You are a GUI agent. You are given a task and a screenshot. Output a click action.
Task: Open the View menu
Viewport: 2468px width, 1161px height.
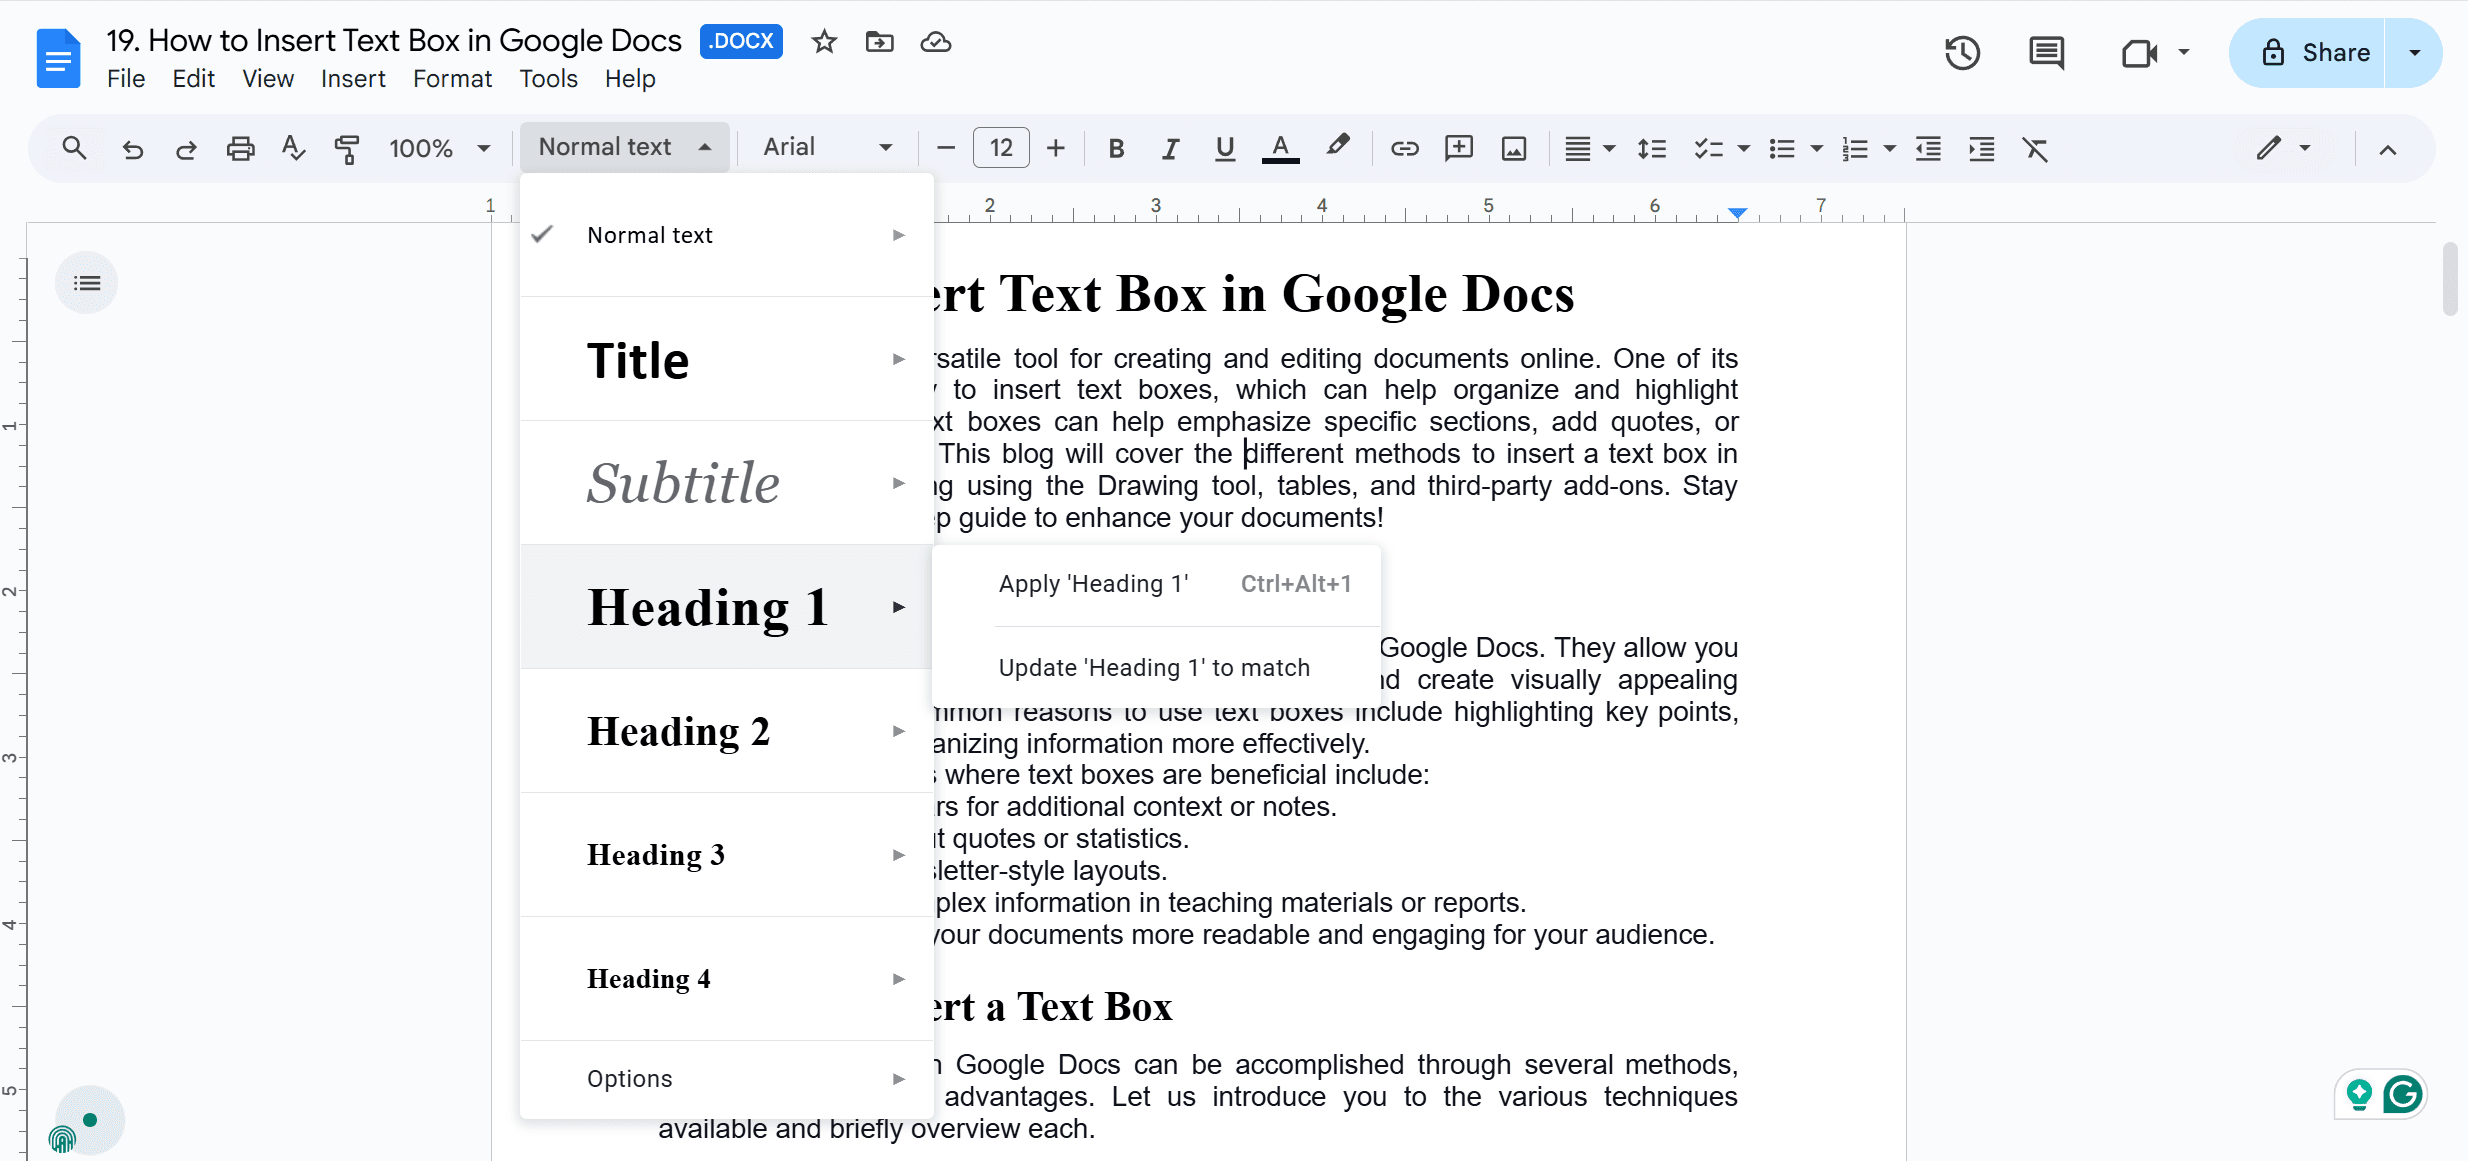coord(268,79)
